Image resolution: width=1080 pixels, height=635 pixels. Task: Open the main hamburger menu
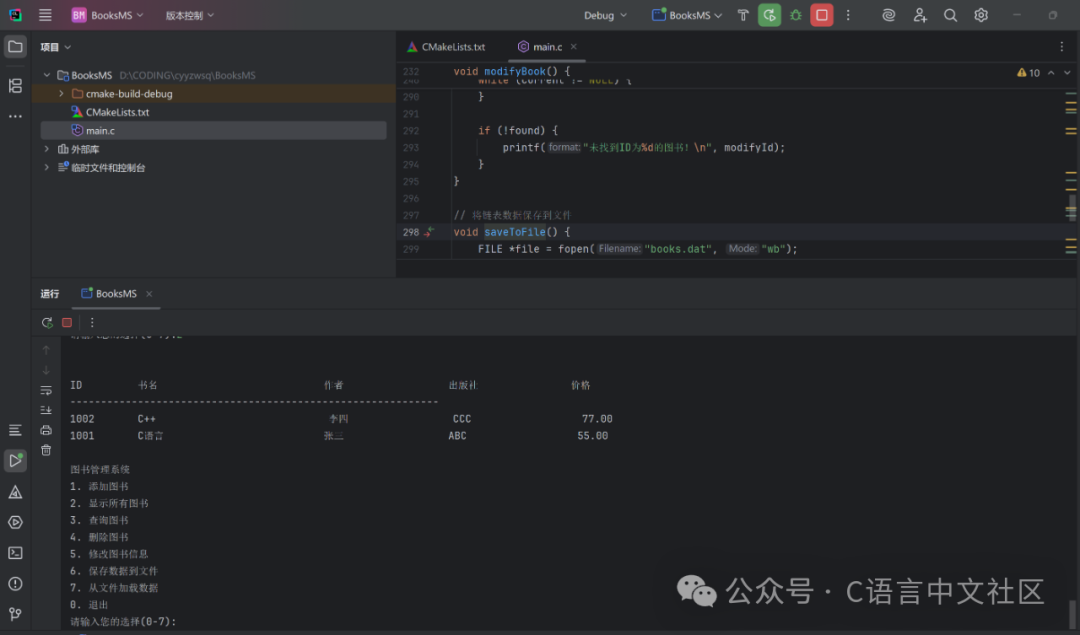[45, 15]
